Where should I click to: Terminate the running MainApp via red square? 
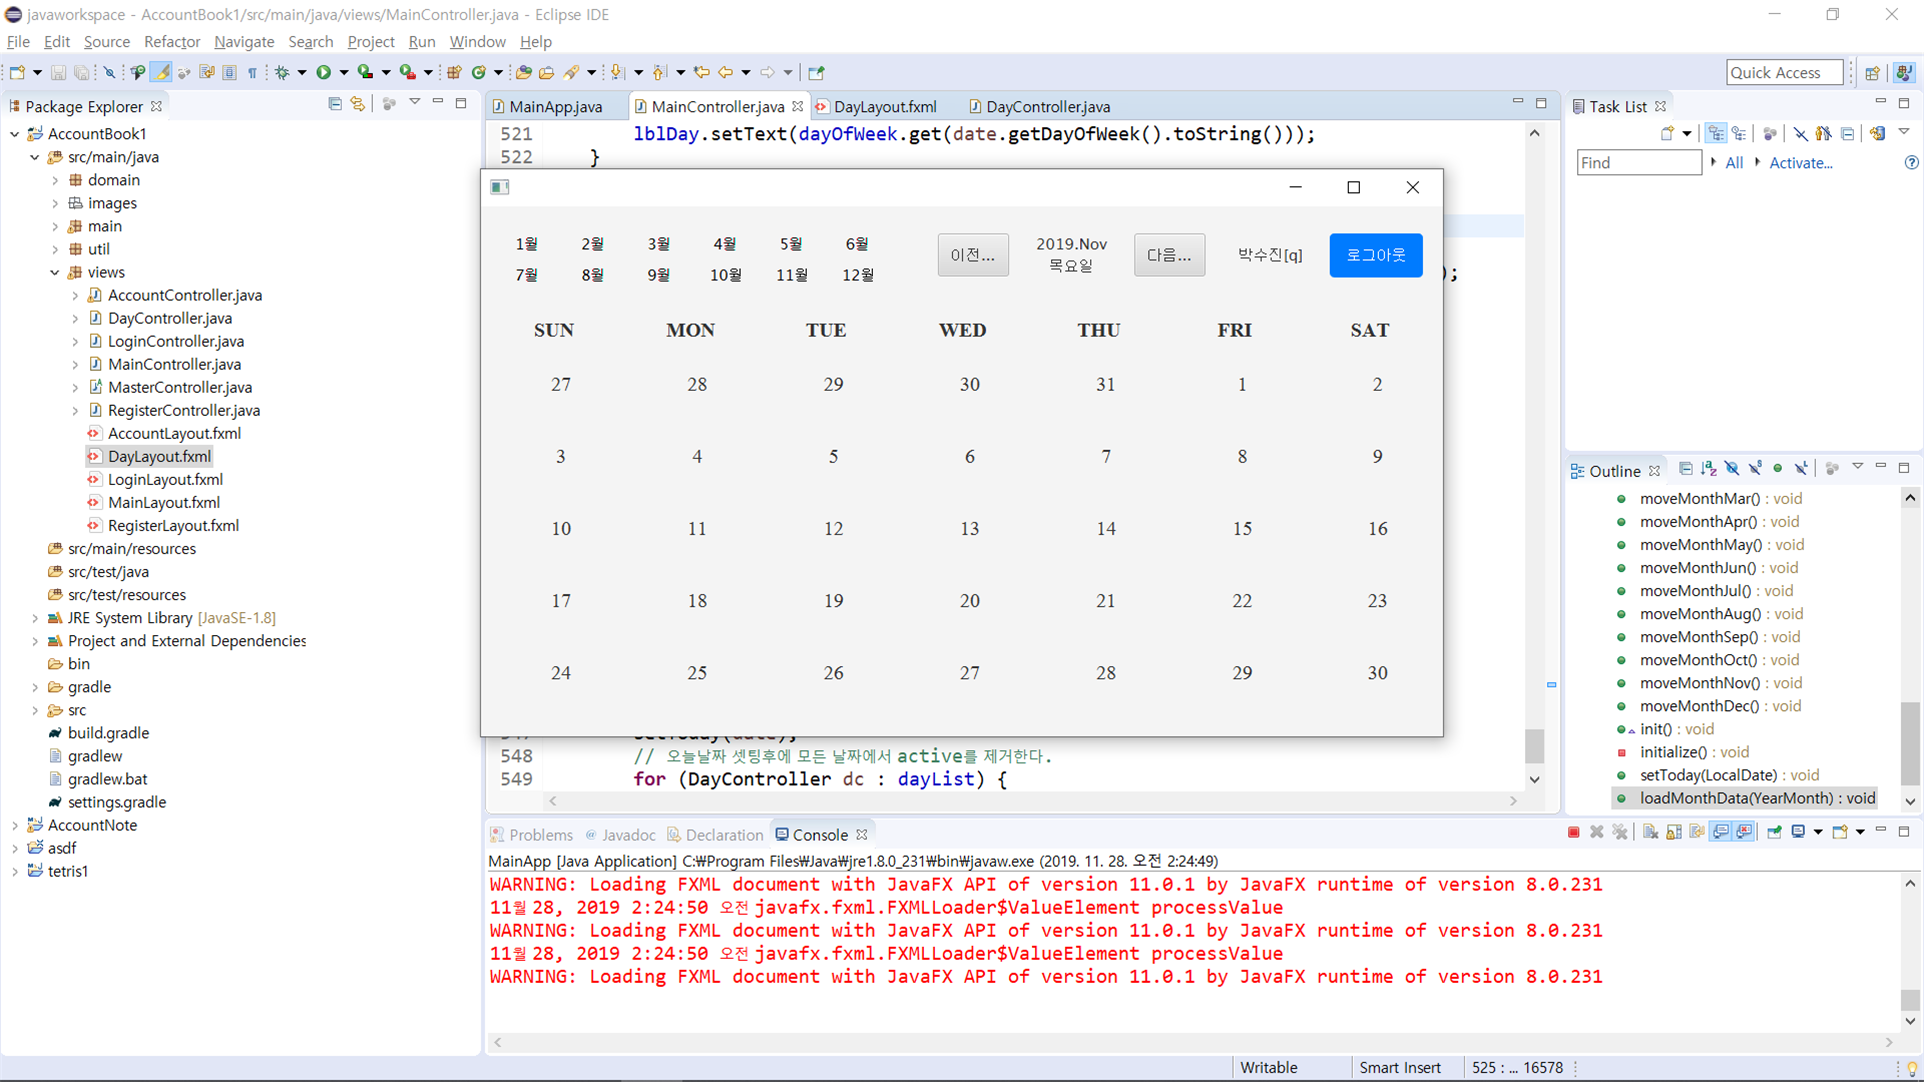pos(1573,831)
